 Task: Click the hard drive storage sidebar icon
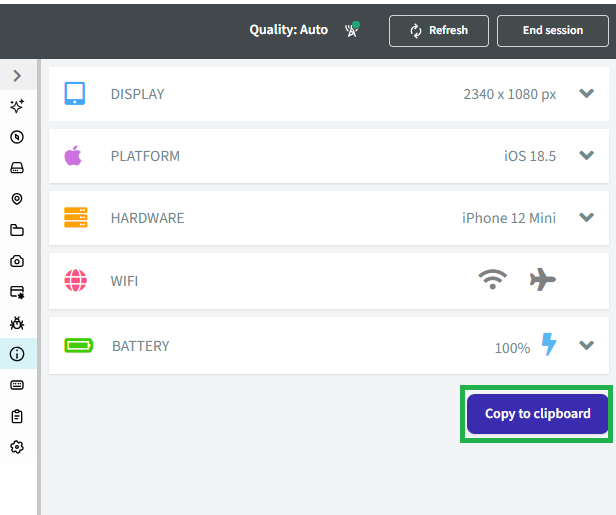[17, 168]
